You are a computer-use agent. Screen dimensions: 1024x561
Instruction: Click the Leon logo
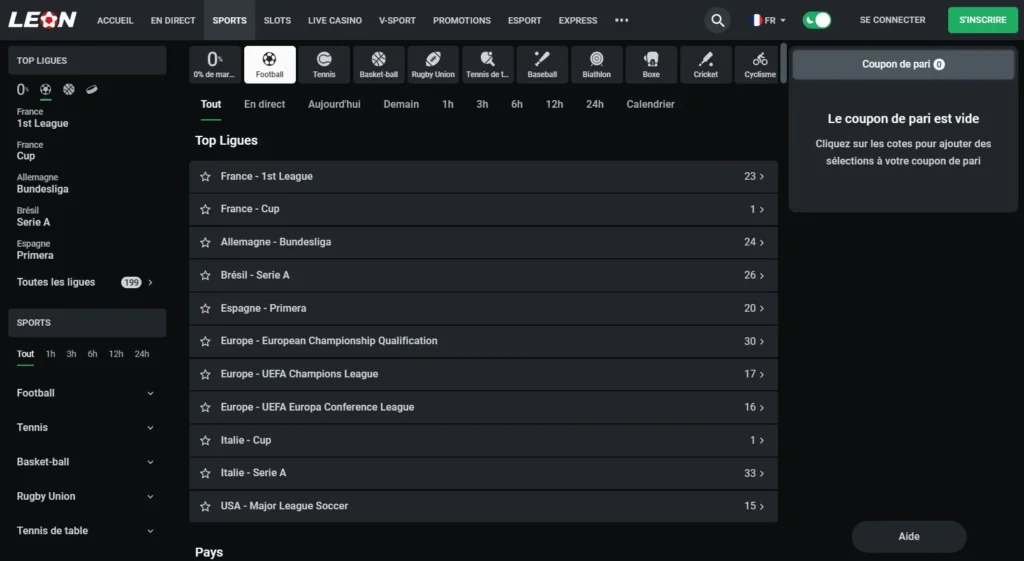(42, 20)
